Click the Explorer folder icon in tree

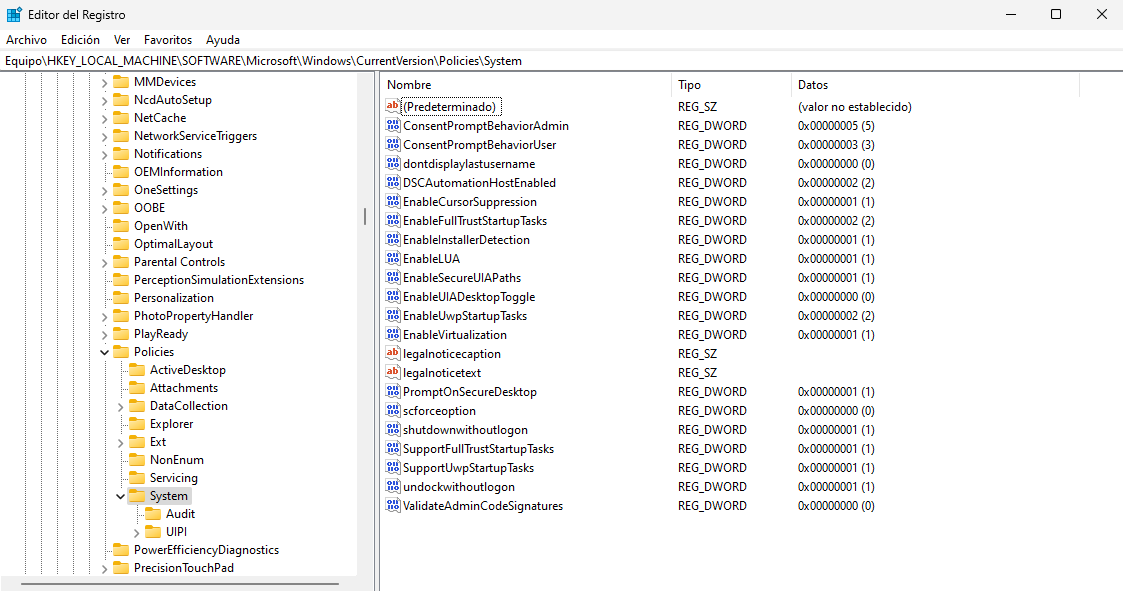(137, 424)
